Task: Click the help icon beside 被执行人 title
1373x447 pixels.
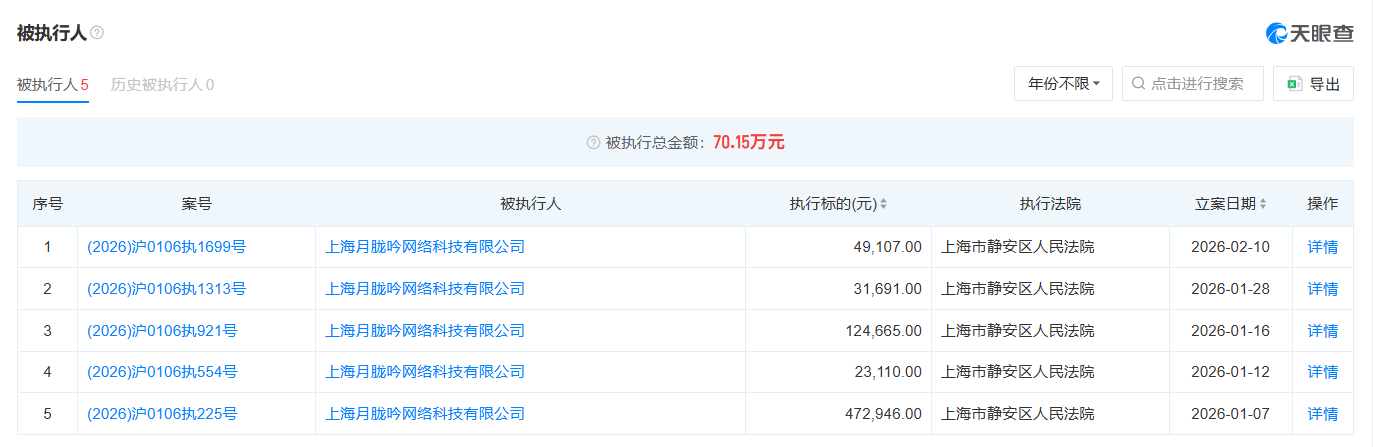Action: pyautogui.click(x=97, y=33)
